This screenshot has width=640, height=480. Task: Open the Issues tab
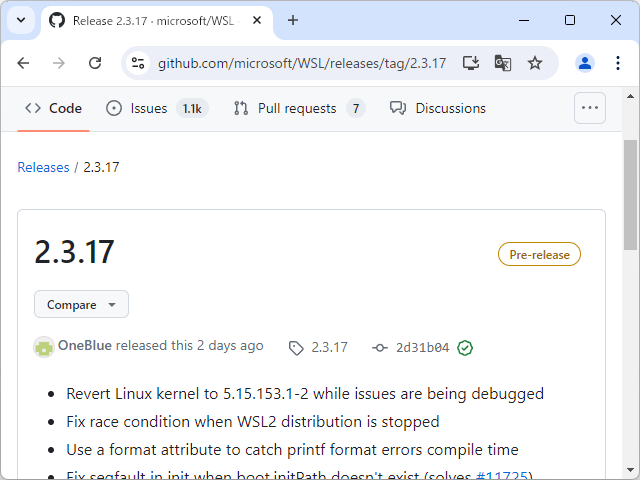[x=157, y=109]
